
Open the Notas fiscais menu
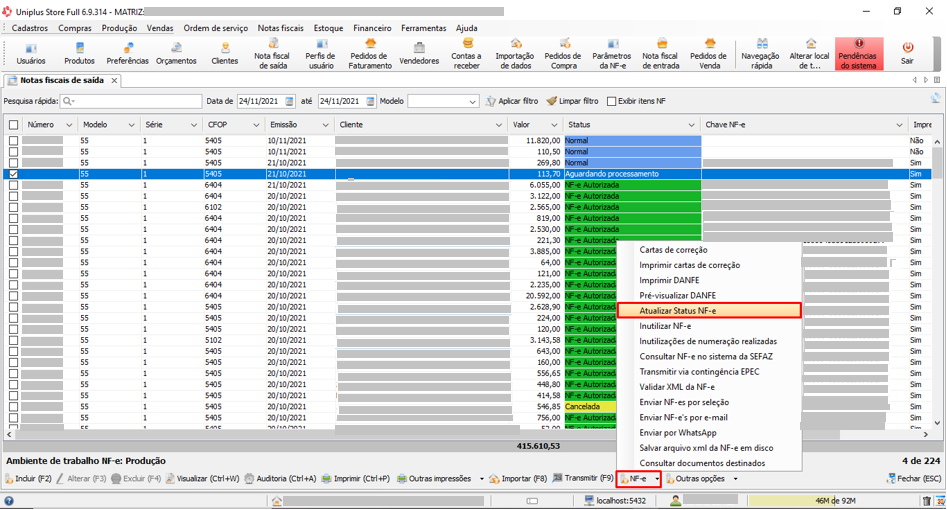click(281, 28)
